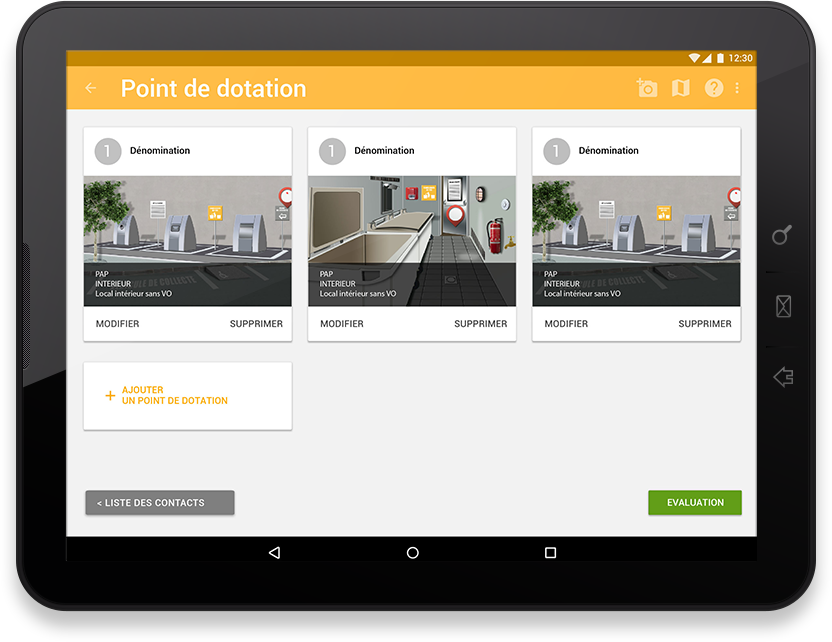This screenshot has height=642, width=832.
Task: Tap the numbered circle on the first card
Action: 108,151
